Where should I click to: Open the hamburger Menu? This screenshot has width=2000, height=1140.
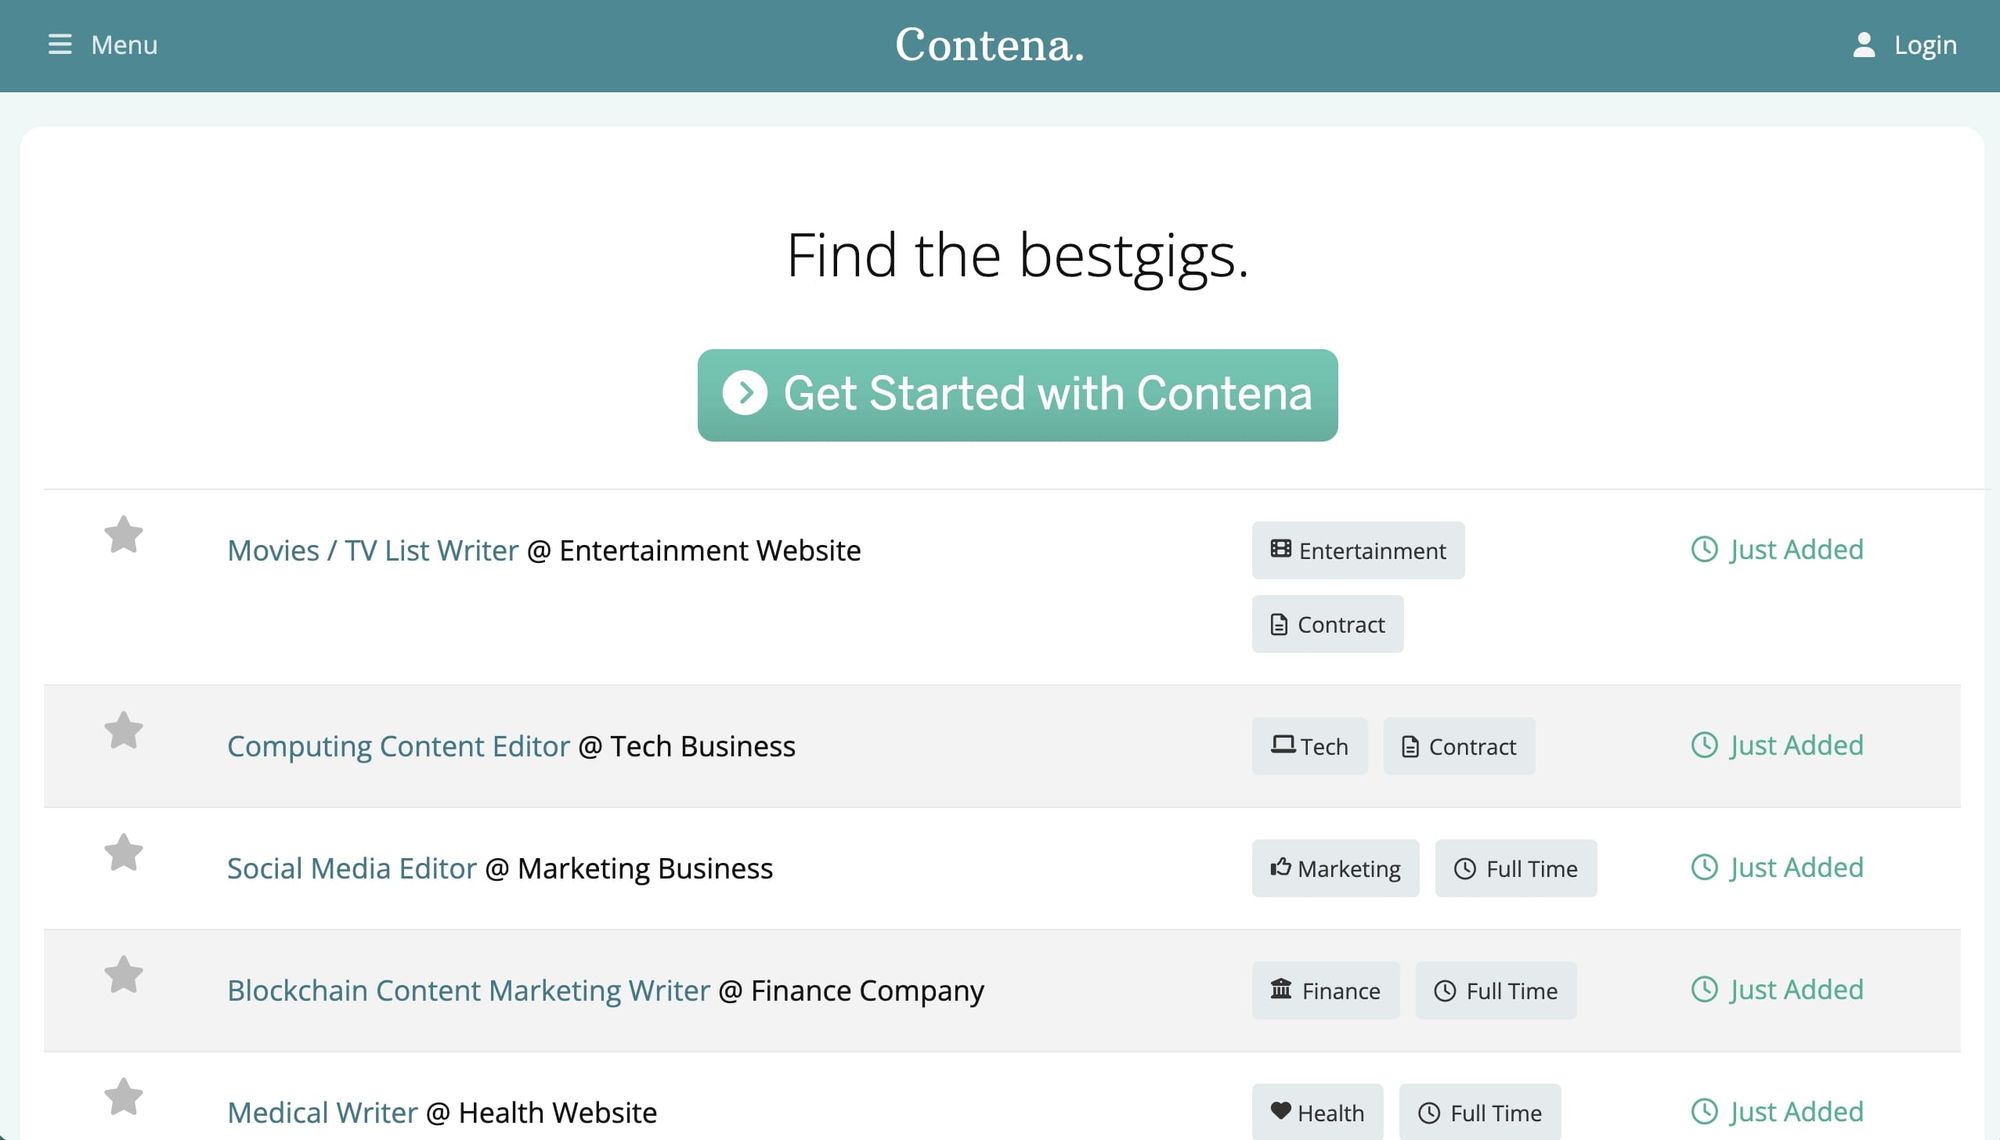pos(60,45)
